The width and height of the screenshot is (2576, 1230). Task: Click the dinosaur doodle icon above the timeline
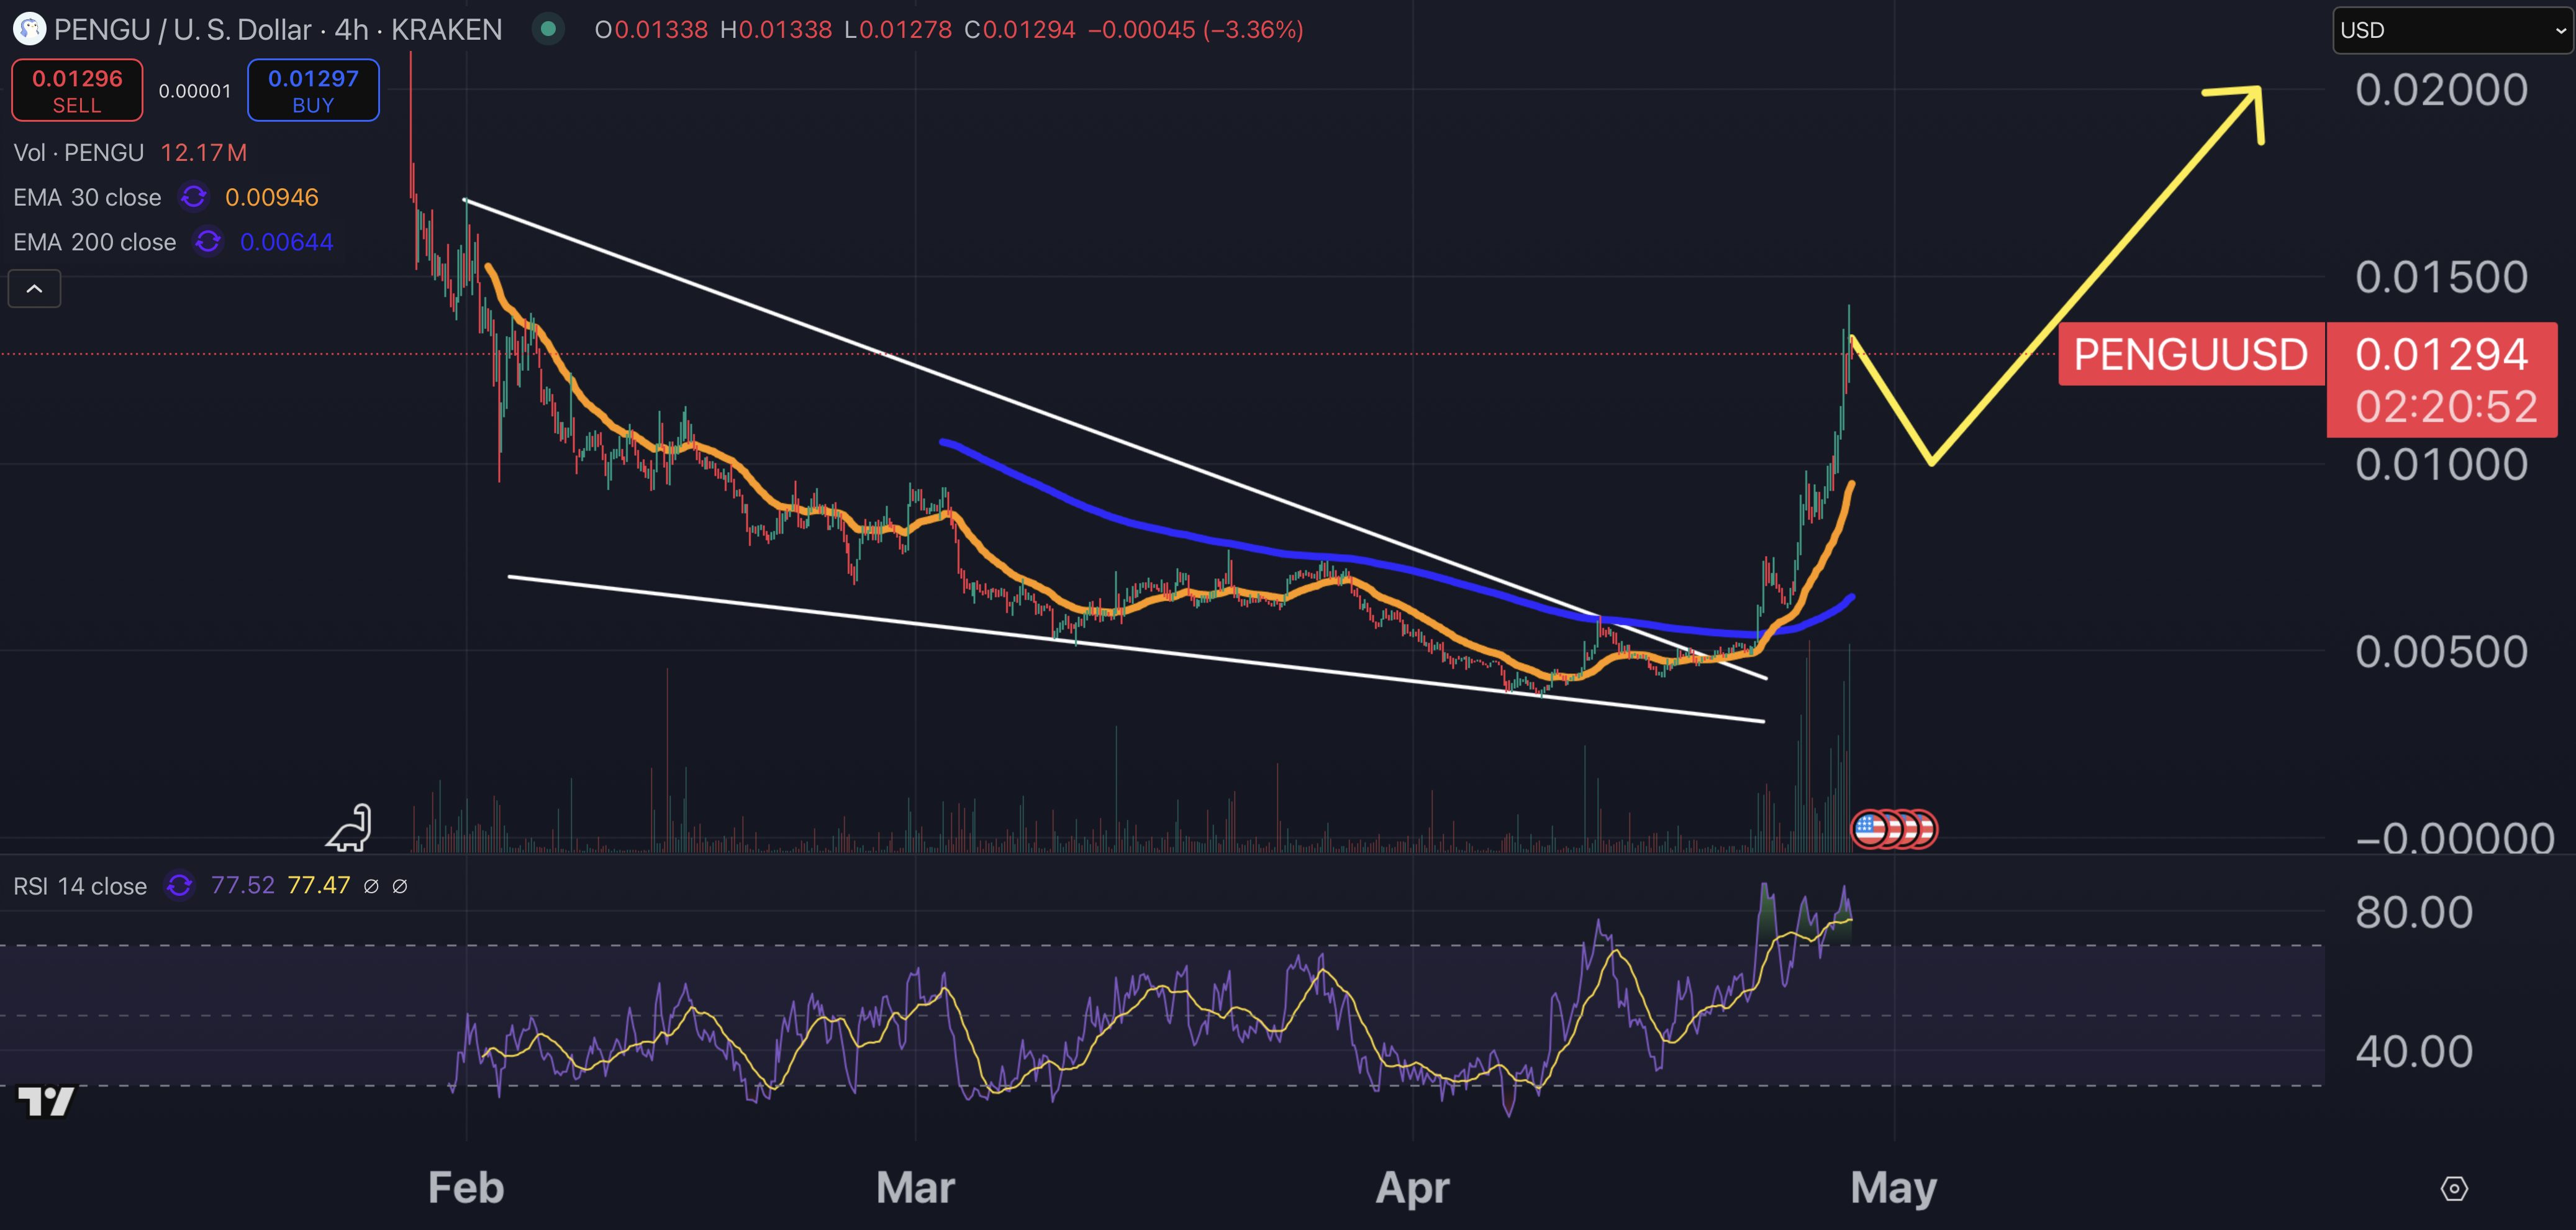coord(348,827)
